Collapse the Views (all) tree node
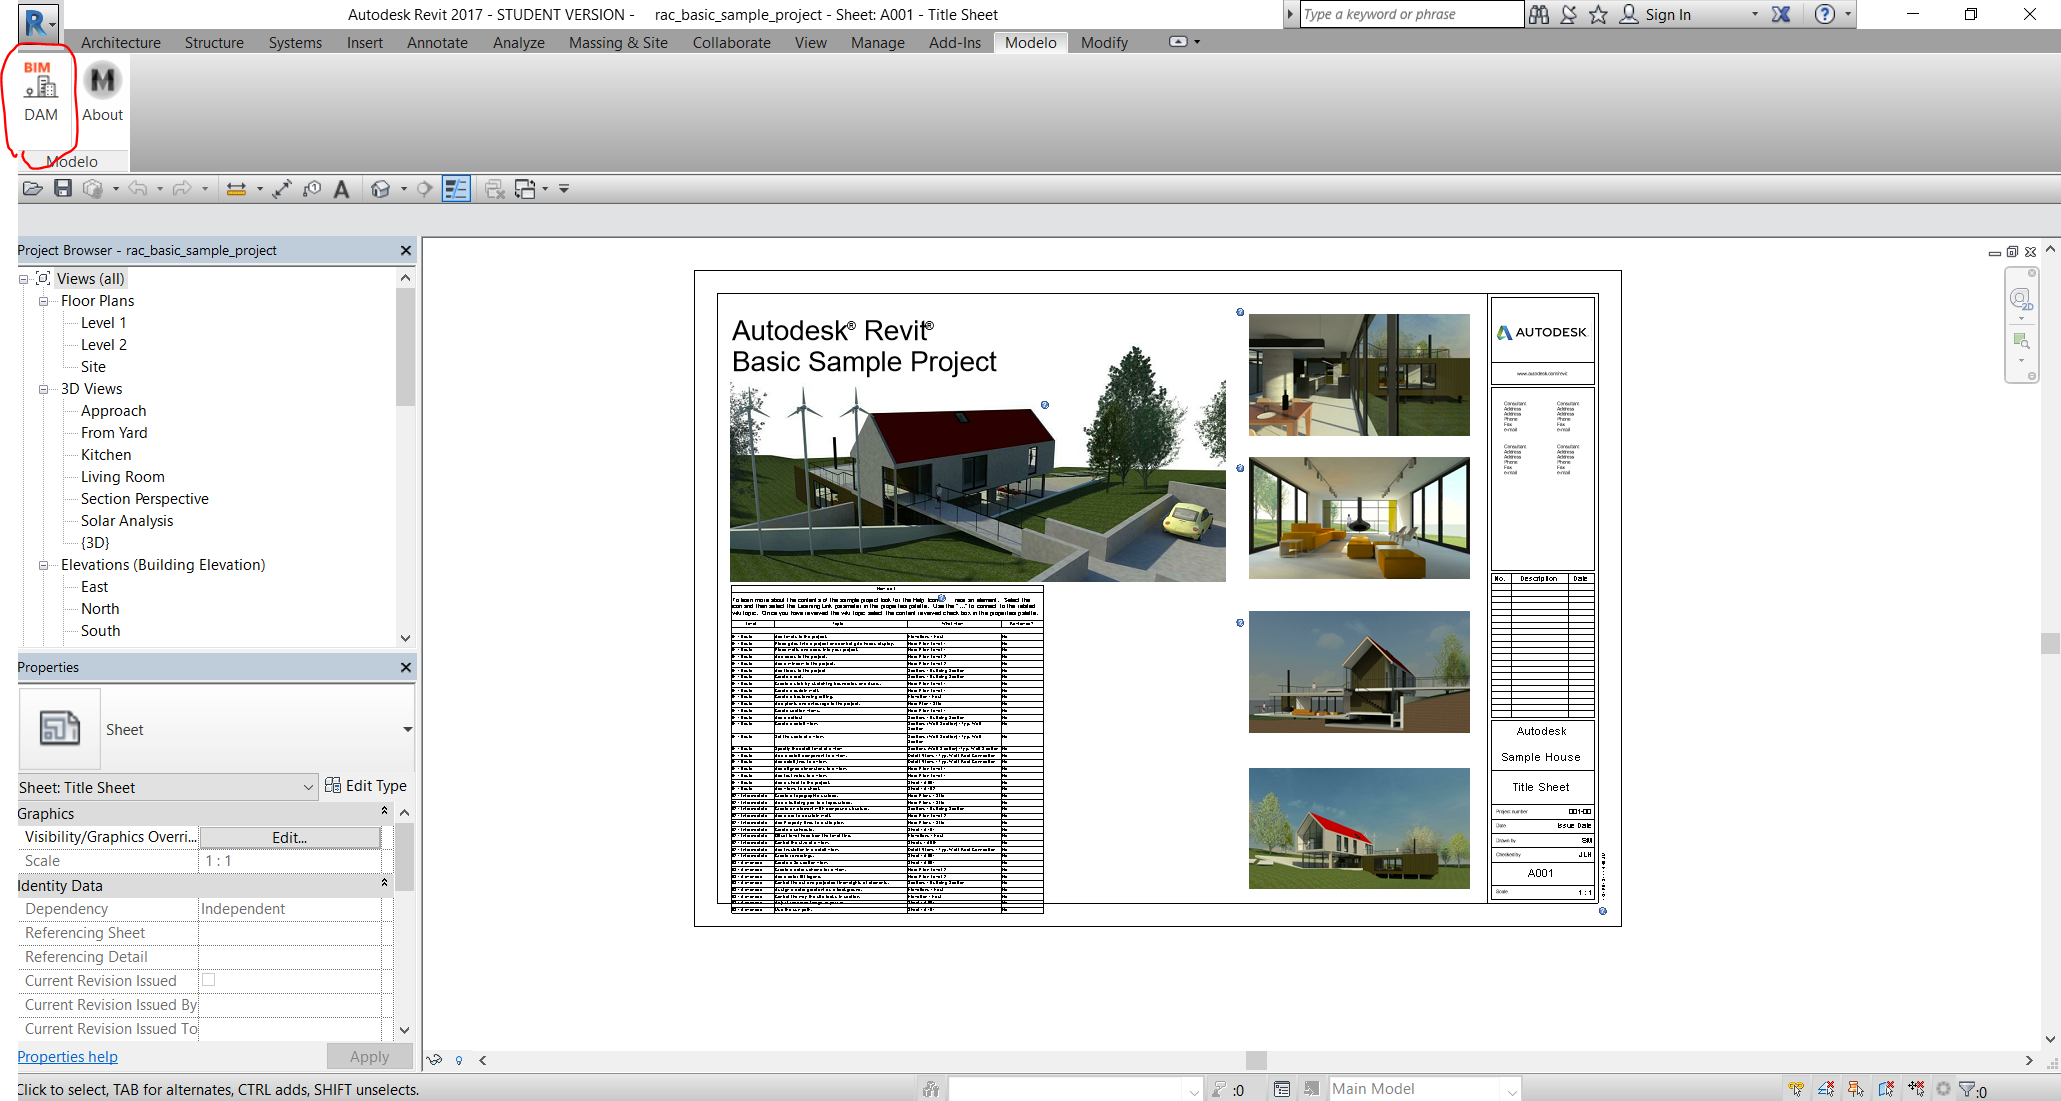Screen dimensions: 2061x1101 24,279
